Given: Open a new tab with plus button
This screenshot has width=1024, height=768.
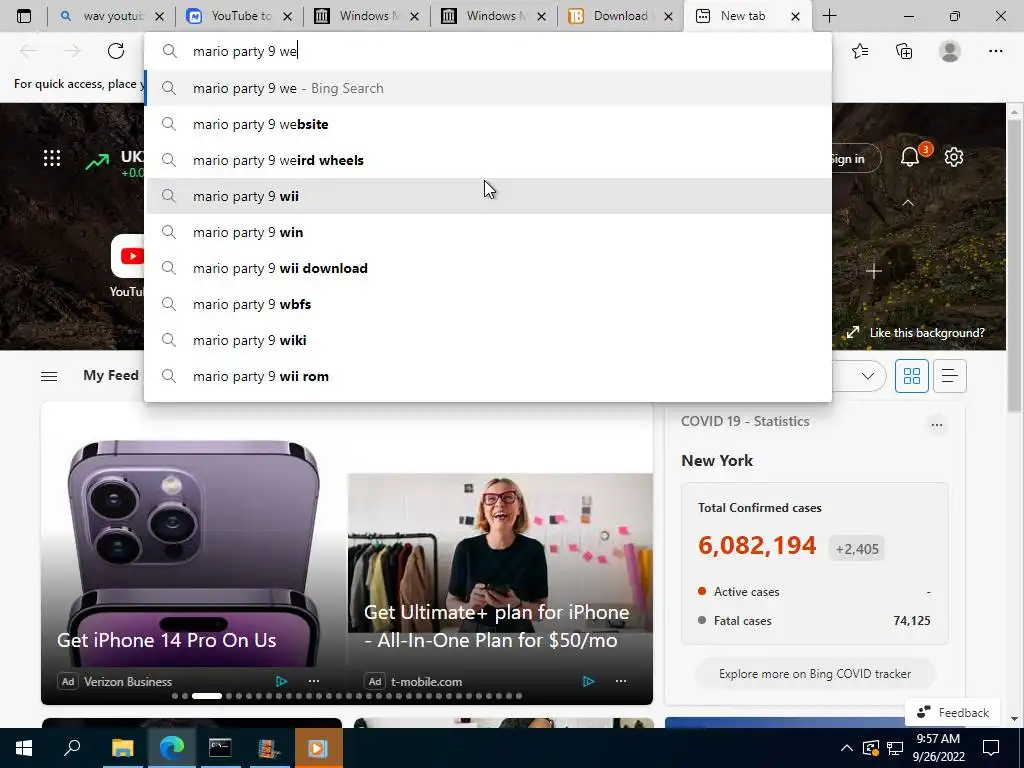Looking at the screenshot, I should click(x=829, y=16).
